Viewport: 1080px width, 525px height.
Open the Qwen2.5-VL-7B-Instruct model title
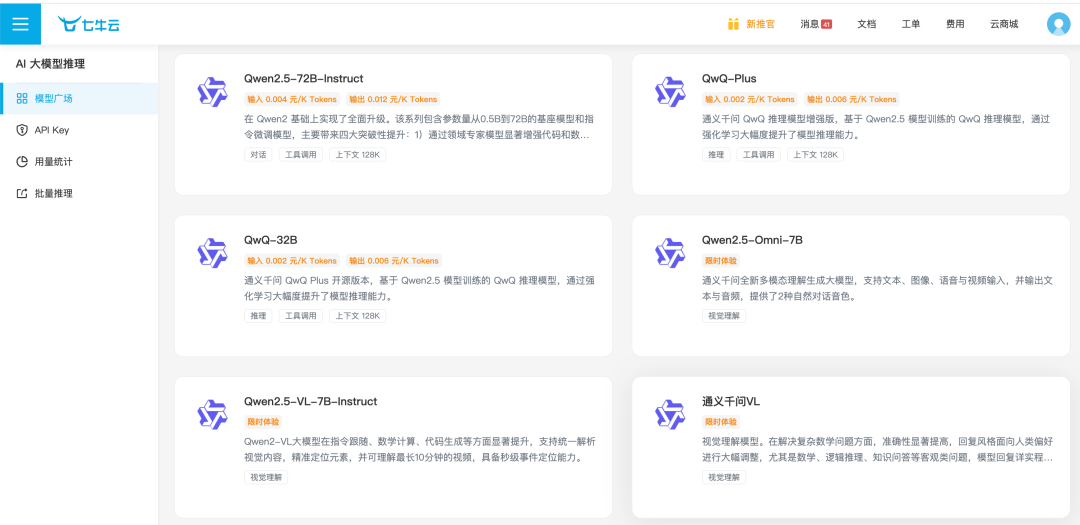click(311, 402)
